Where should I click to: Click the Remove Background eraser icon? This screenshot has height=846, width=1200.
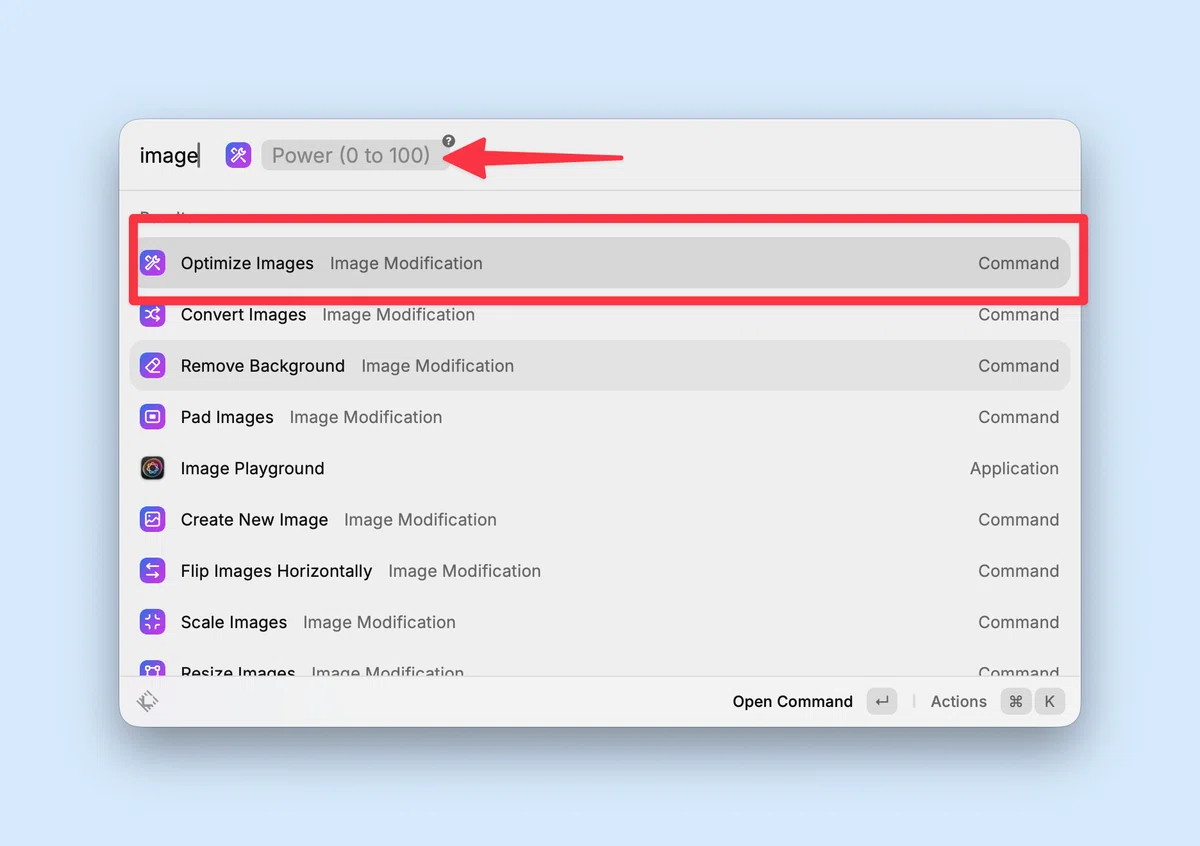pos(152,366)
